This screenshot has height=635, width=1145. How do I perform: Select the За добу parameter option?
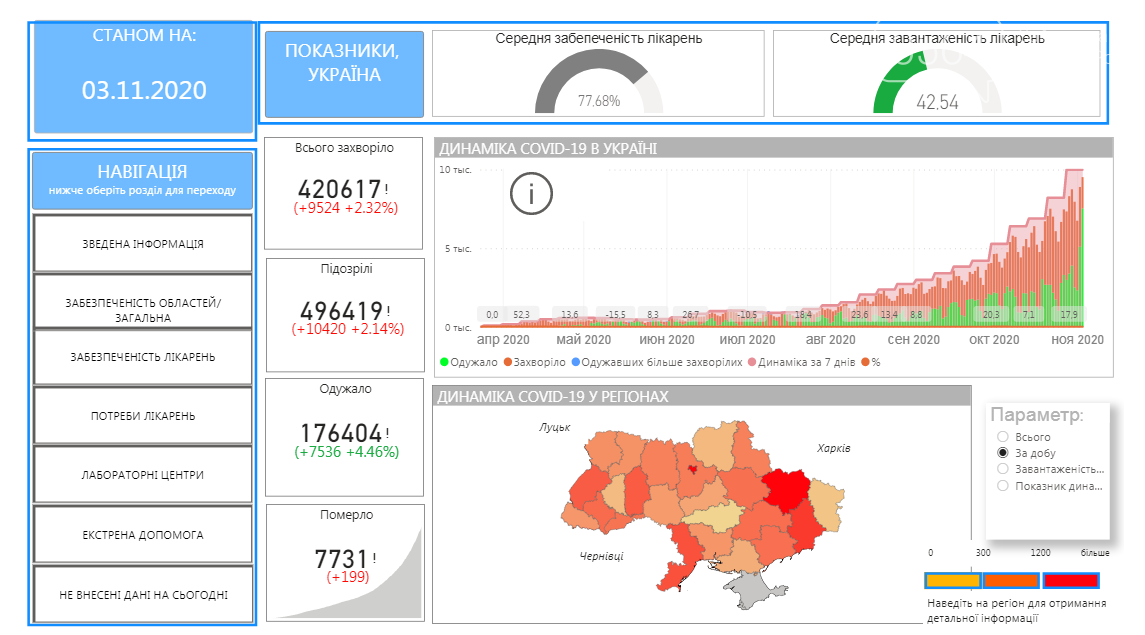(x=1002, y=453)
